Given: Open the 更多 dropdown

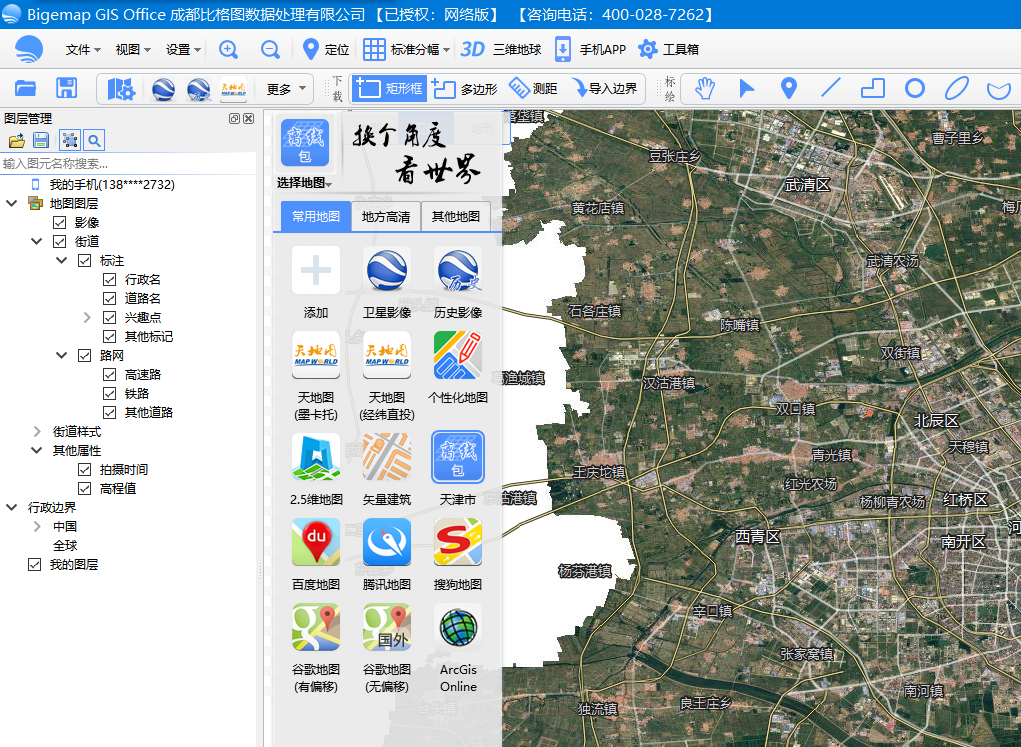Looking at the screenshot, I should point(286,89).
